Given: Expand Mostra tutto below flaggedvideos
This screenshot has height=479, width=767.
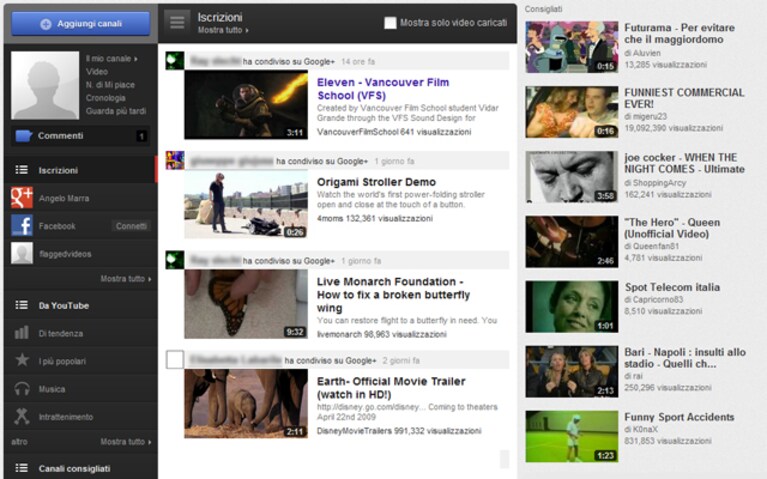Looking at the screenshot, I should click(x=126, y=279).
